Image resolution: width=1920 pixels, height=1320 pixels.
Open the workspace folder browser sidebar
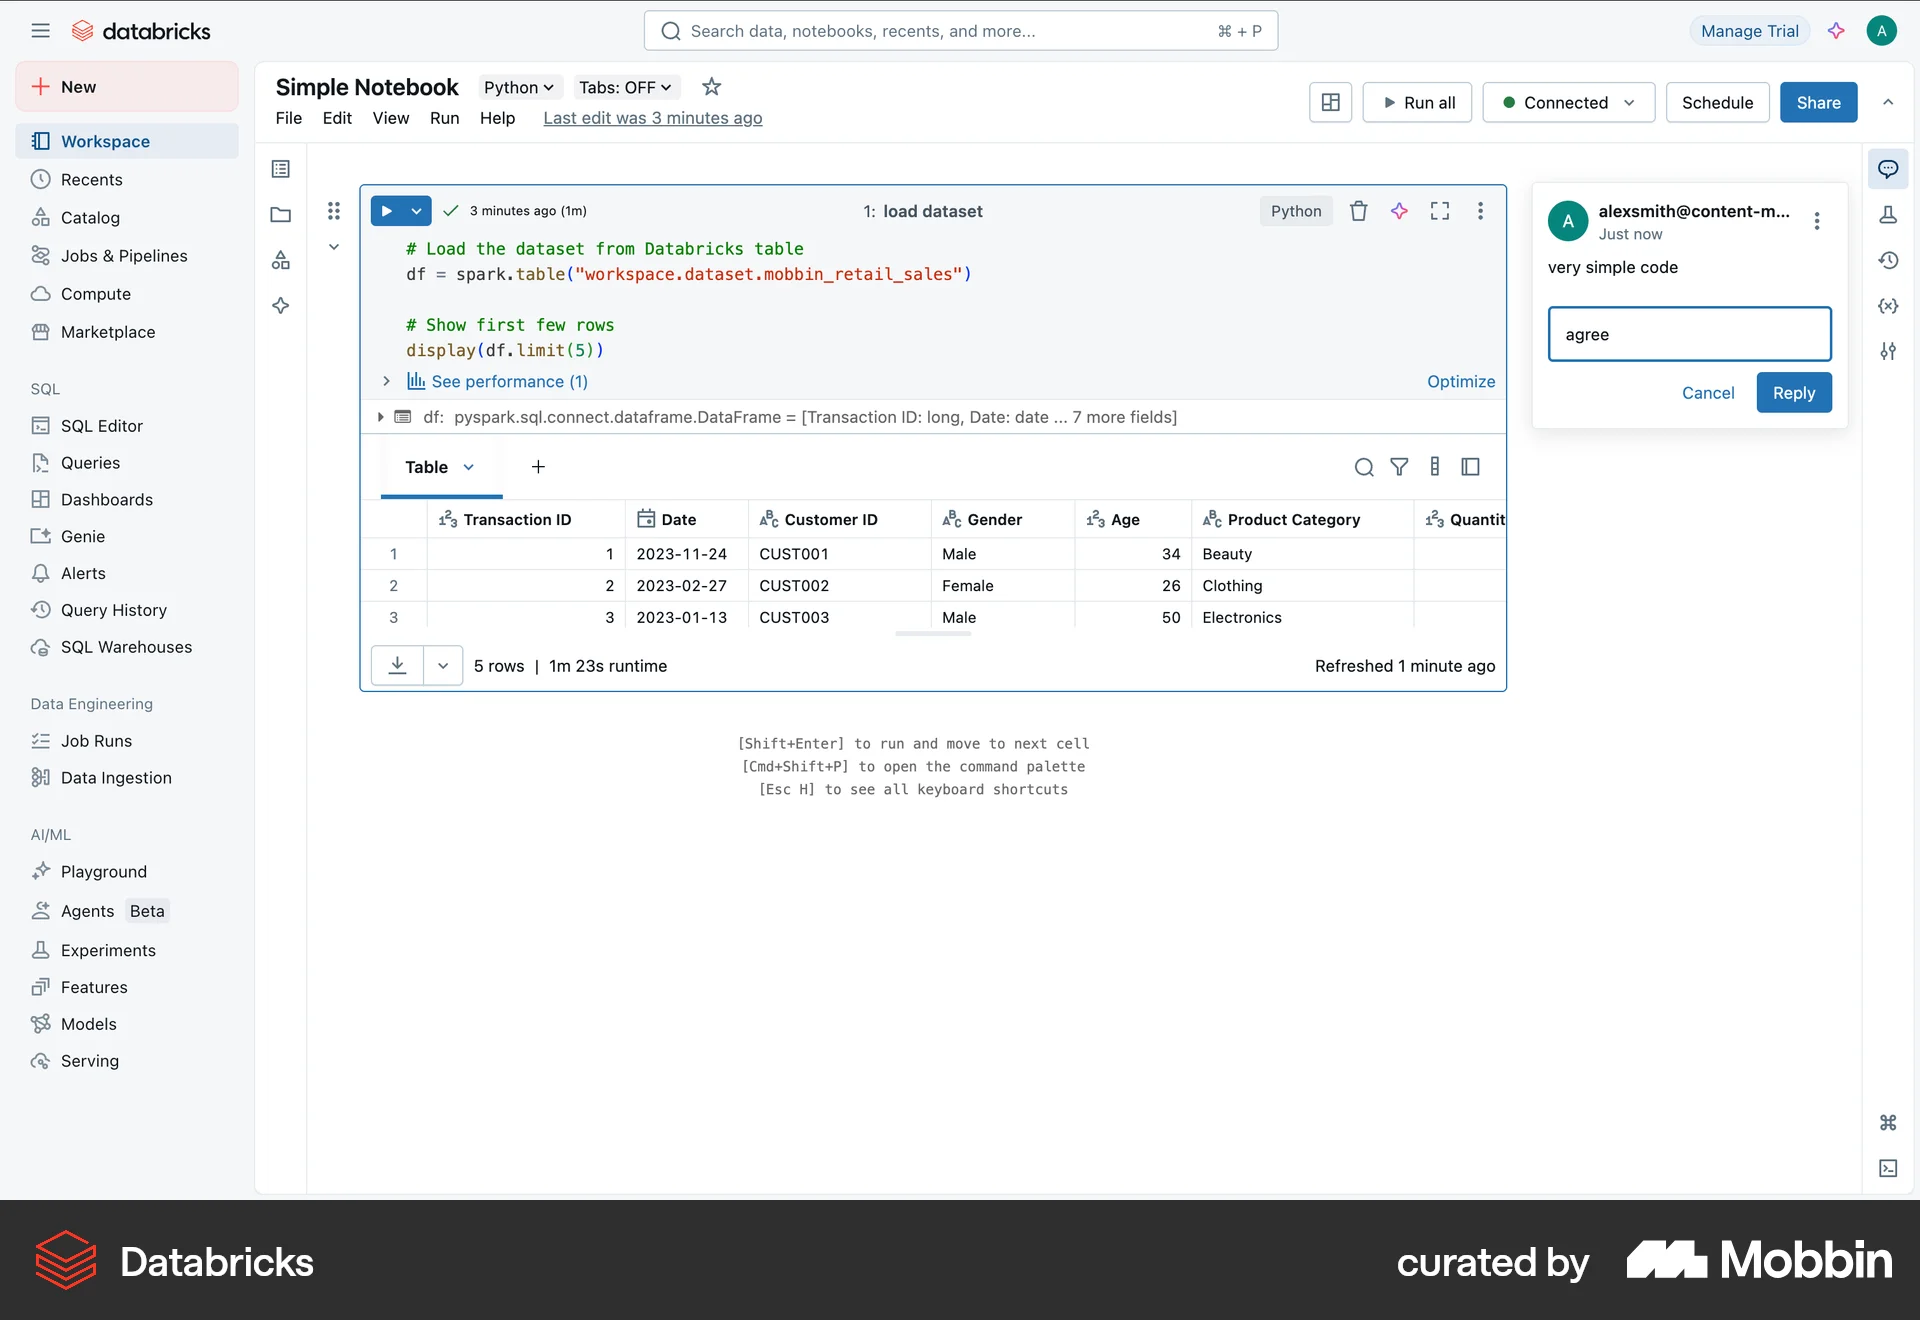pos(280,214)
